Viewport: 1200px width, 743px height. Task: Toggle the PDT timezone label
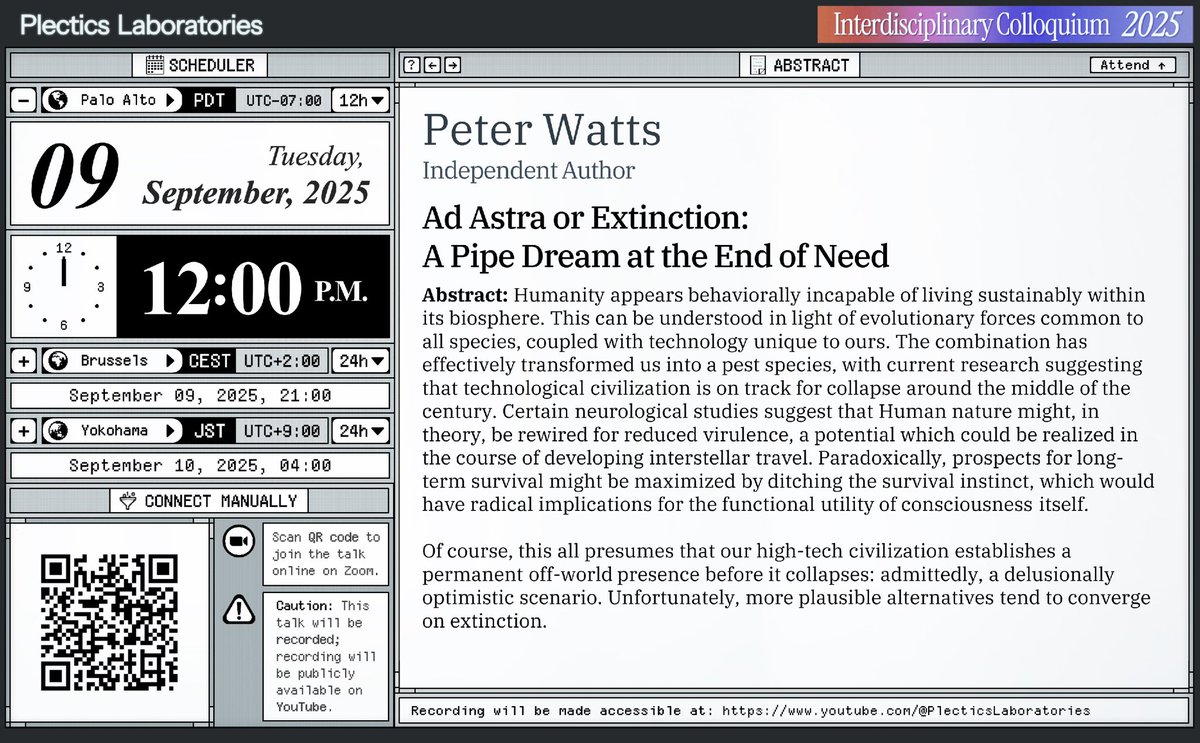(209, 100)
